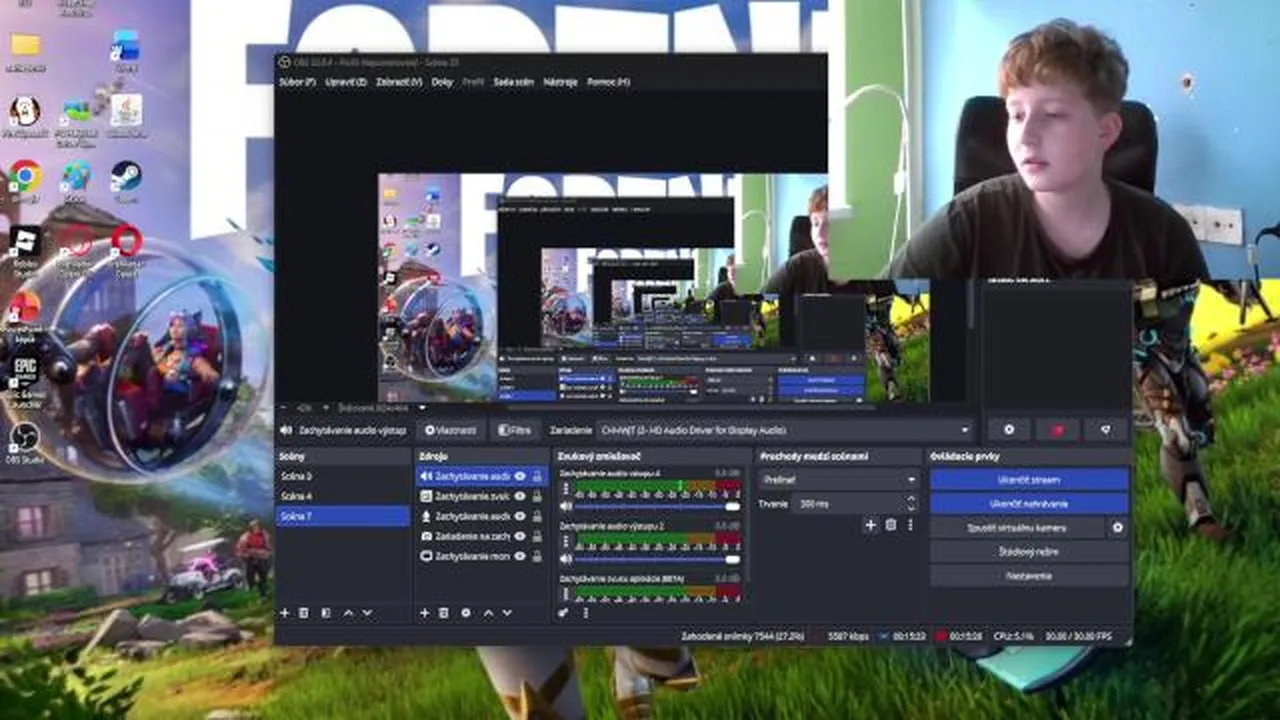
Task: Open Štúdiový režim (studio mode)
Action: click(1029, 551)
